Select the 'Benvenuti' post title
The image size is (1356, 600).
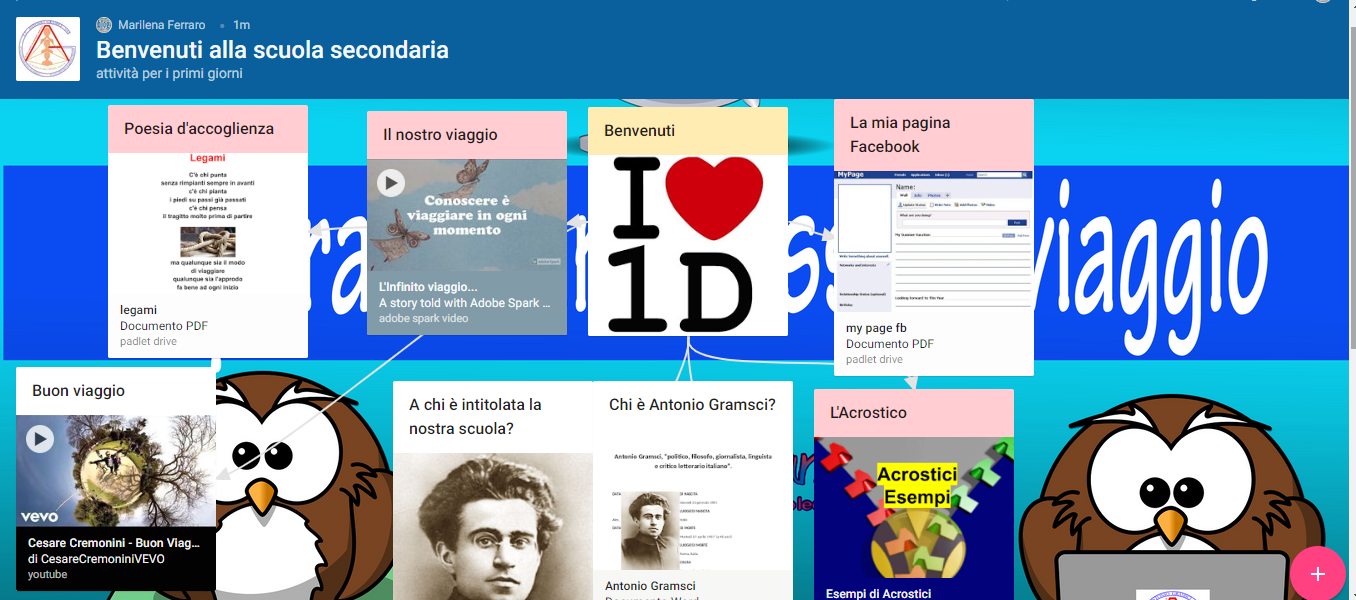[640, 130]
